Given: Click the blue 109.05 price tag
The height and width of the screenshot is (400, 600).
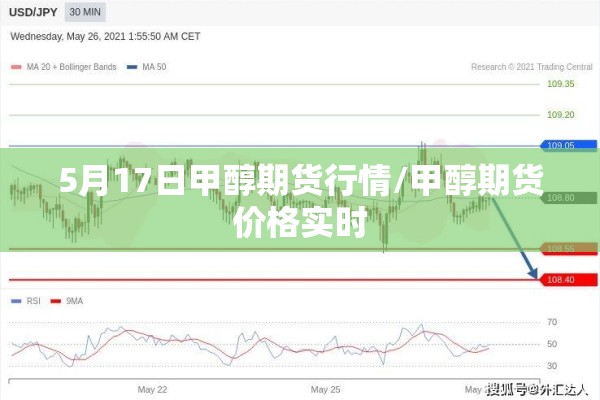Looking at the screenshot, I should [x=569, y=145].
